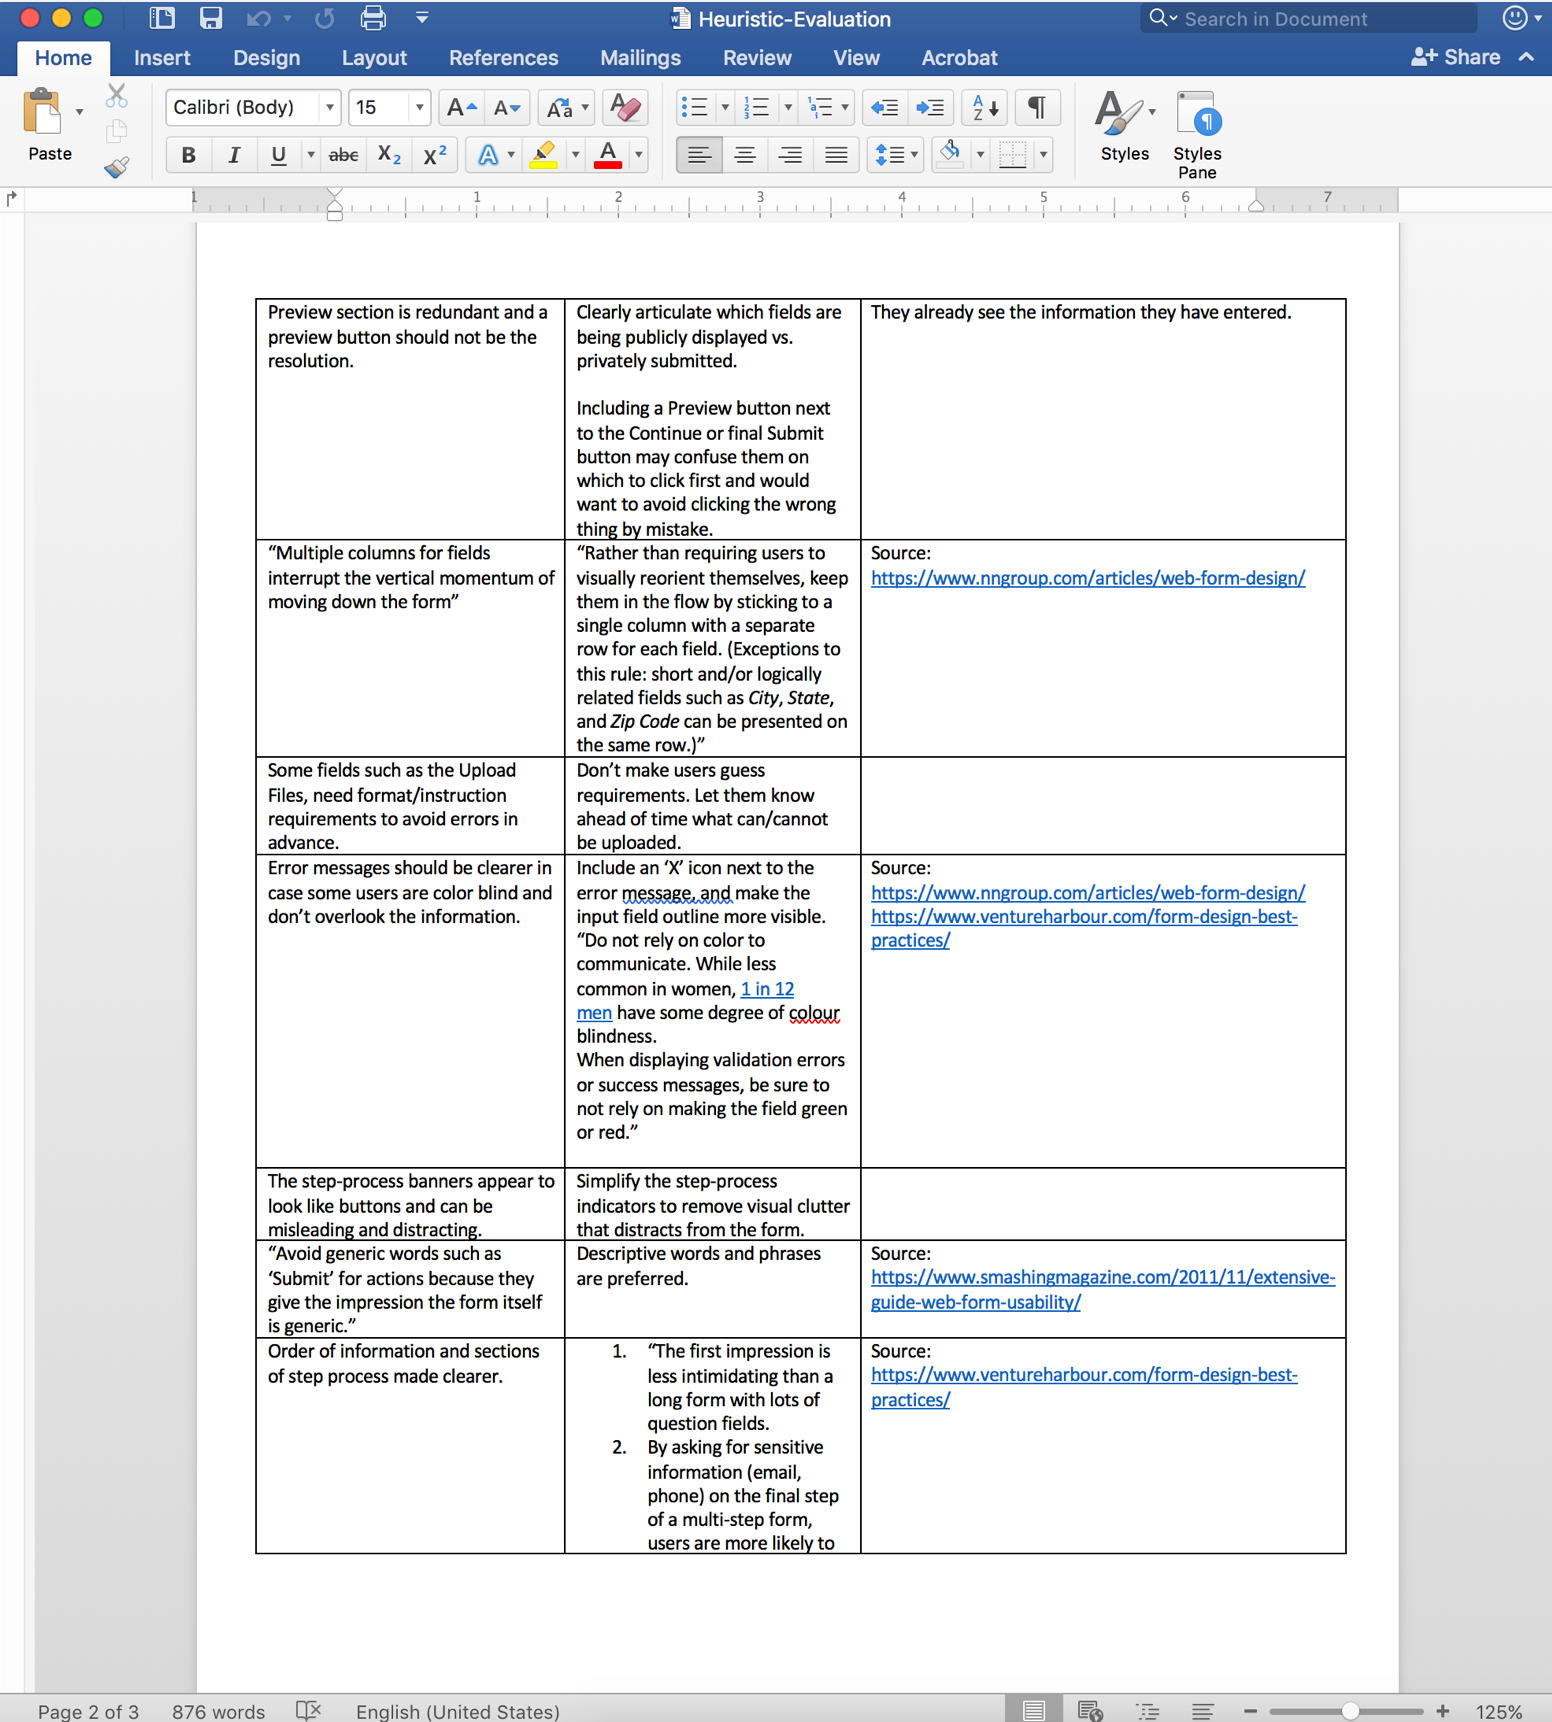This screenshot has width=1552, height=1722.
Task: Toggle italic formatting
Action: (233, 155)
